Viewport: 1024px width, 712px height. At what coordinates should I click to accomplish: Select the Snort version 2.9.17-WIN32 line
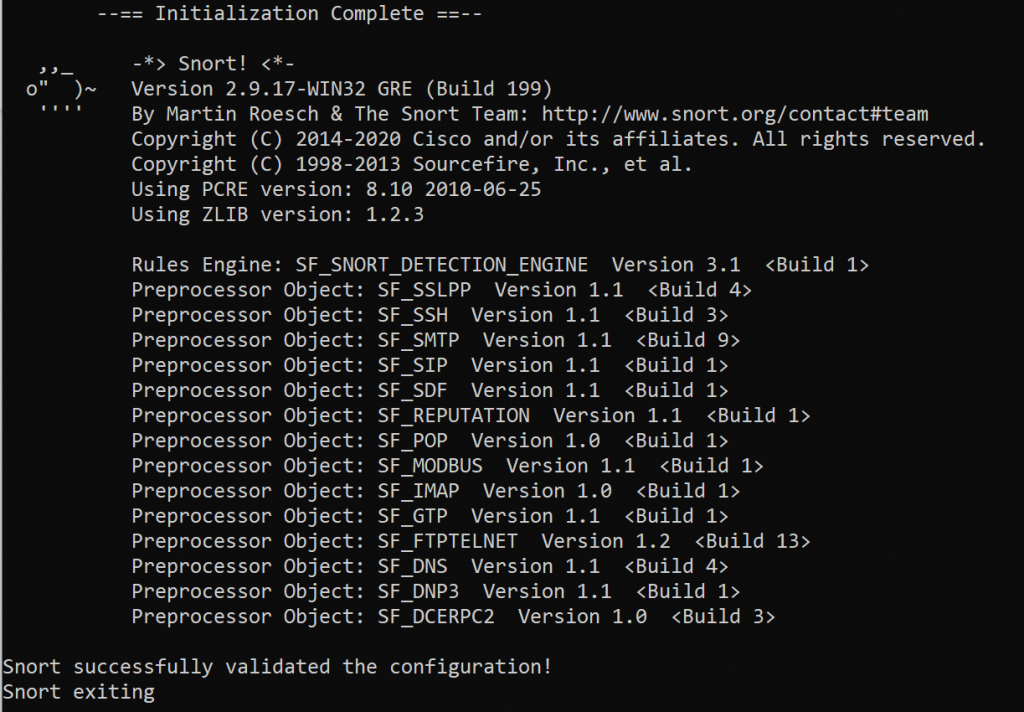(341, 89)
